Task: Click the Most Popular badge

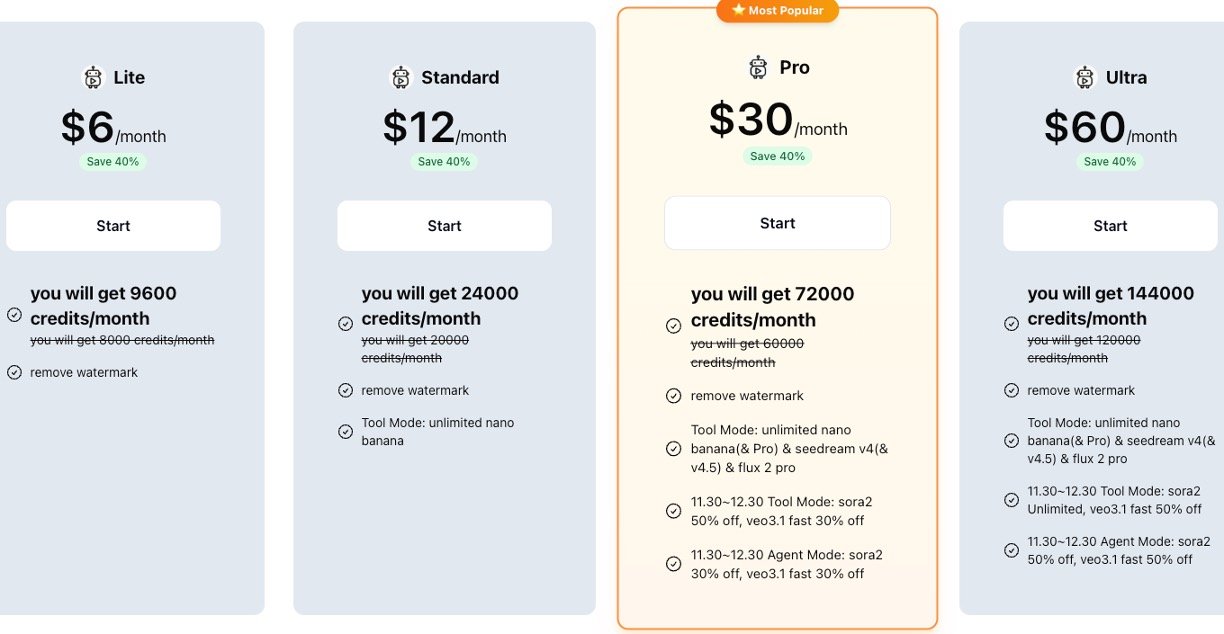Action: point(778,10)
